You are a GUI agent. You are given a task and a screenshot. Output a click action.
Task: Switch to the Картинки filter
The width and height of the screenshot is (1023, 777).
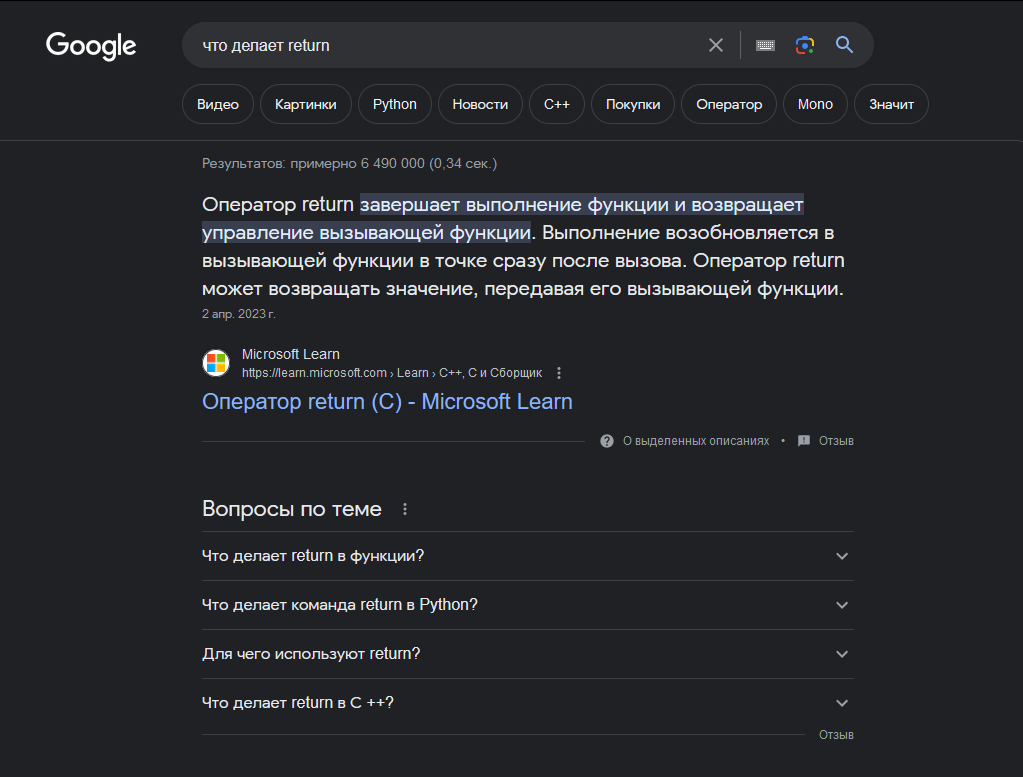[305, 104]
